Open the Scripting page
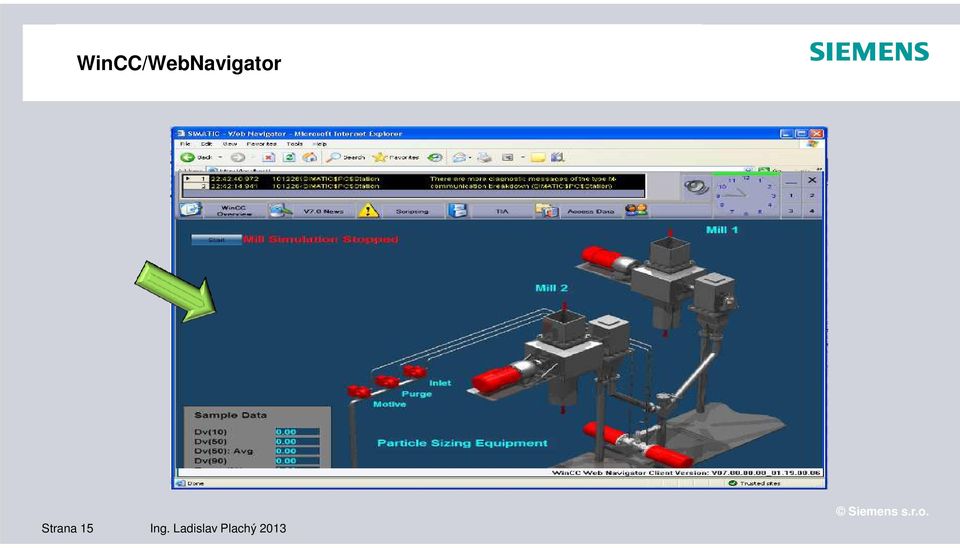Screen dimensions: 960x548 pyautogui.click(x=412, y=211)
